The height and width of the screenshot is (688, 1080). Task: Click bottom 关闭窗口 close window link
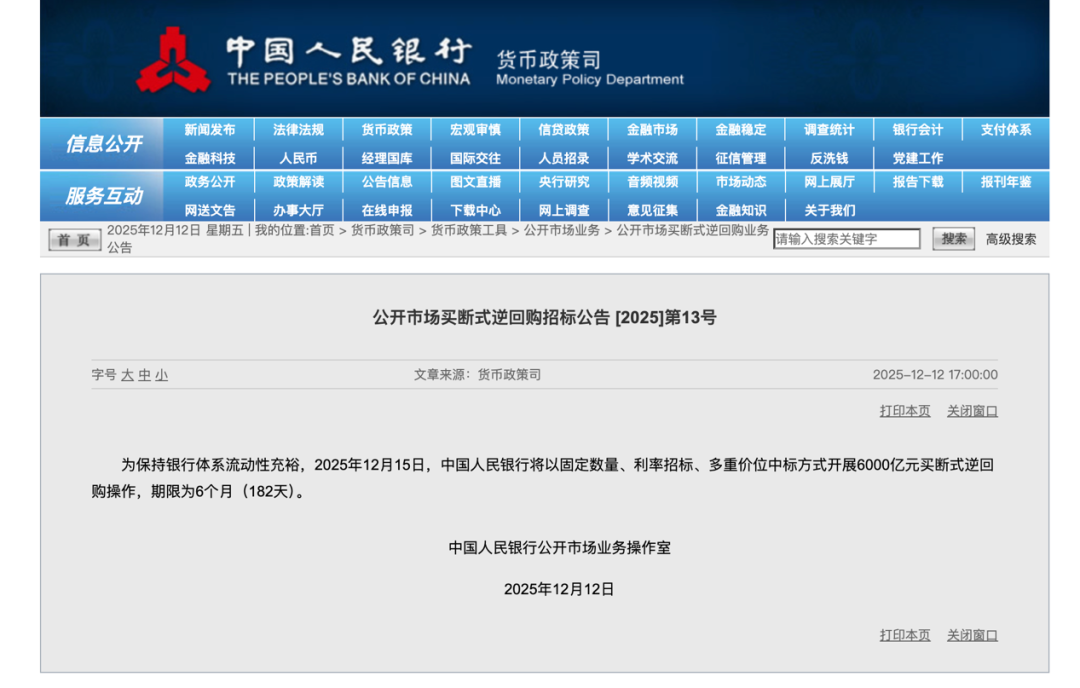pyautogui.click(x=972, y=635)
